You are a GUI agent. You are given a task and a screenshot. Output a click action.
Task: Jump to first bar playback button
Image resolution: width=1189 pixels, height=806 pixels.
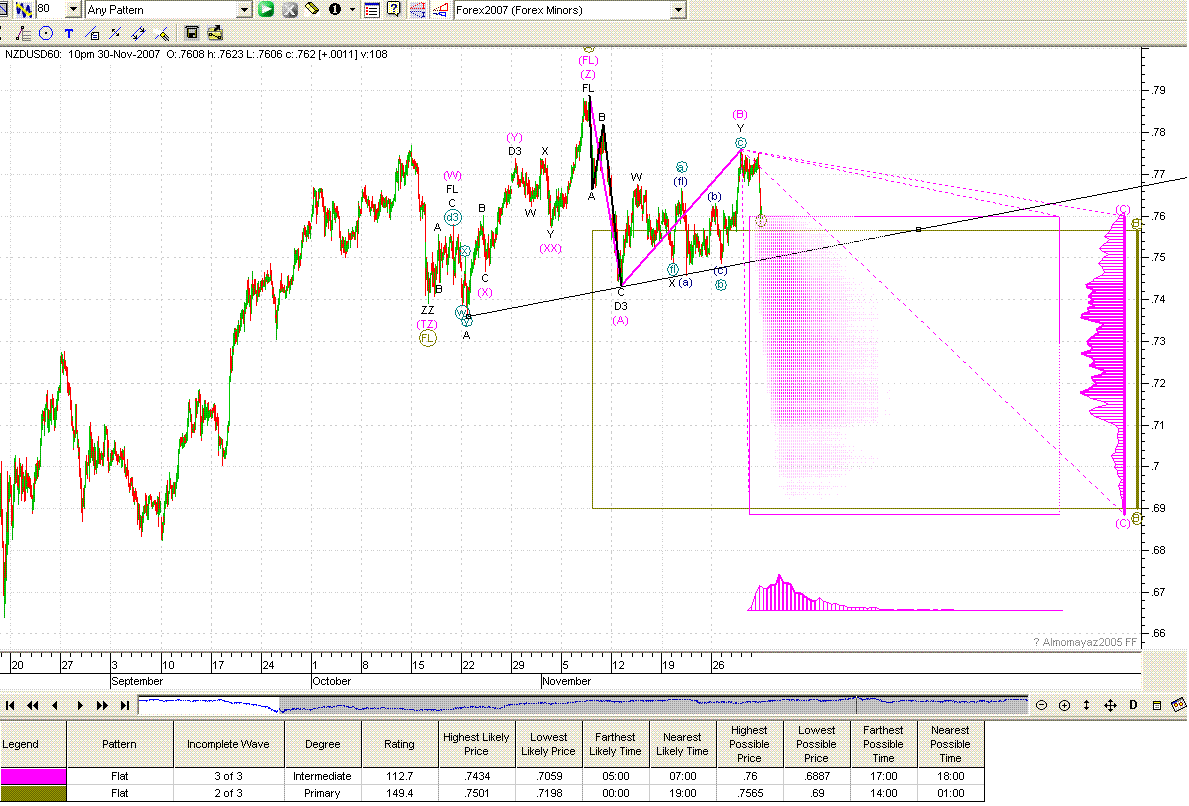click(x=10, y=705)
